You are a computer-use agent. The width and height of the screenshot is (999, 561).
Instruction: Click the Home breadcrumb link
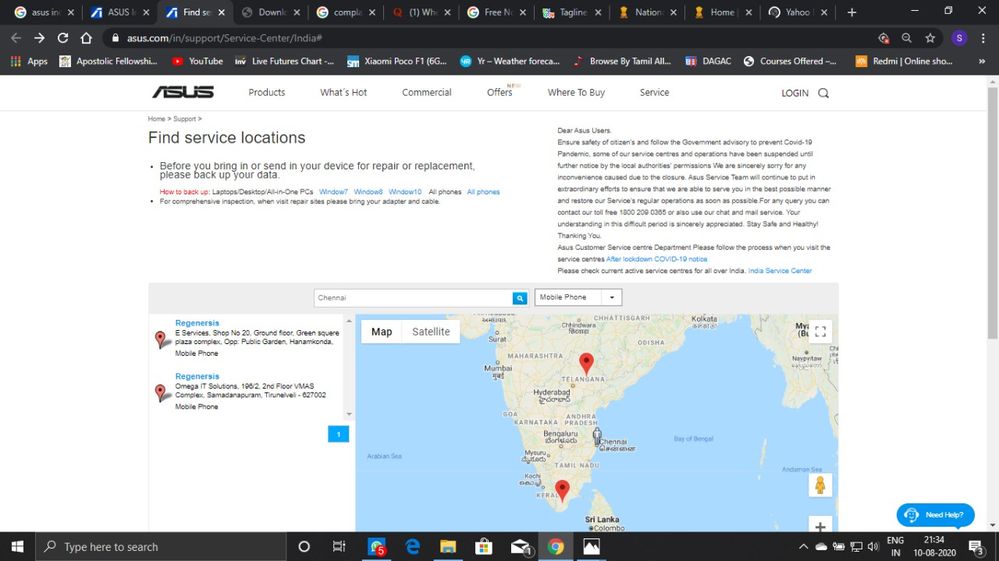point(156,119)
